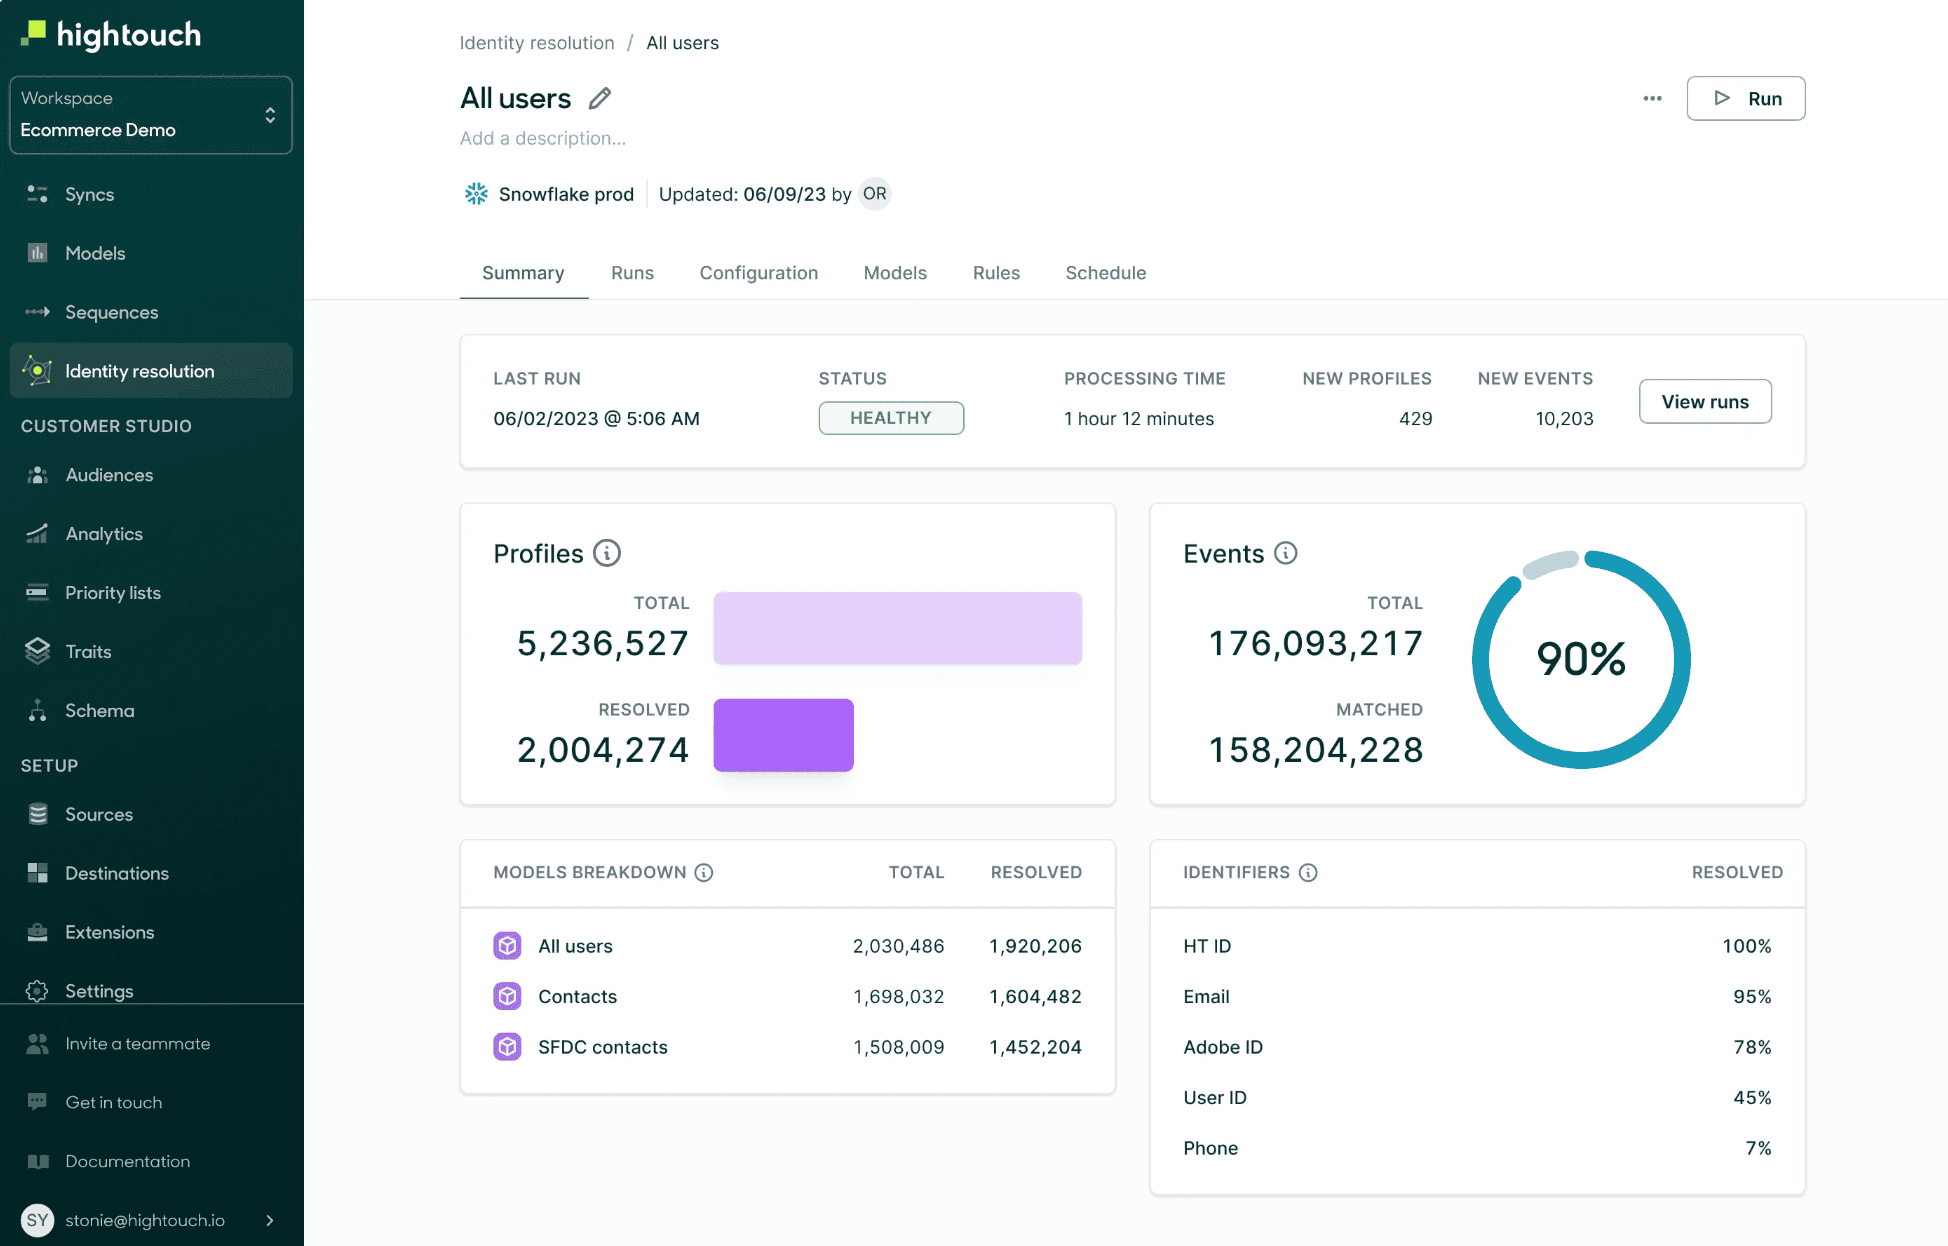Image resolution: width=1948 pixels, height=1246 pixels.
Task: Open Traits in Customer Studio
Action: tap(88, 652)
